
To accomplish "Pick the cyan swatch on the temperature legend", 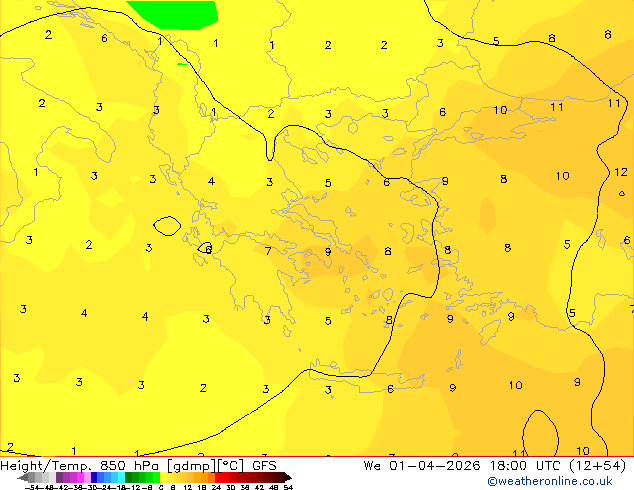I will [x=121, y=477].
